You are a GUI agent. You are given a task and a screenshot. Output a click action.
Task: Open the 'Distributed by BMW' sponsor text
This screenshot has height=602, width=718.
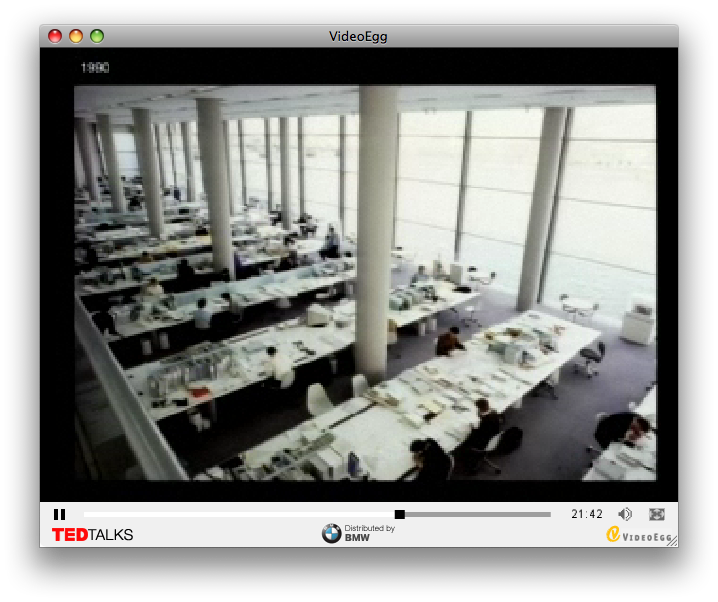pyautogui.click(x=369, y=533)
